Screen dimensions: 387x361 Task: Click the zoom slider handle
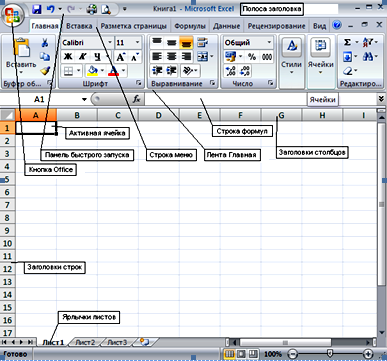click(330, 353)
